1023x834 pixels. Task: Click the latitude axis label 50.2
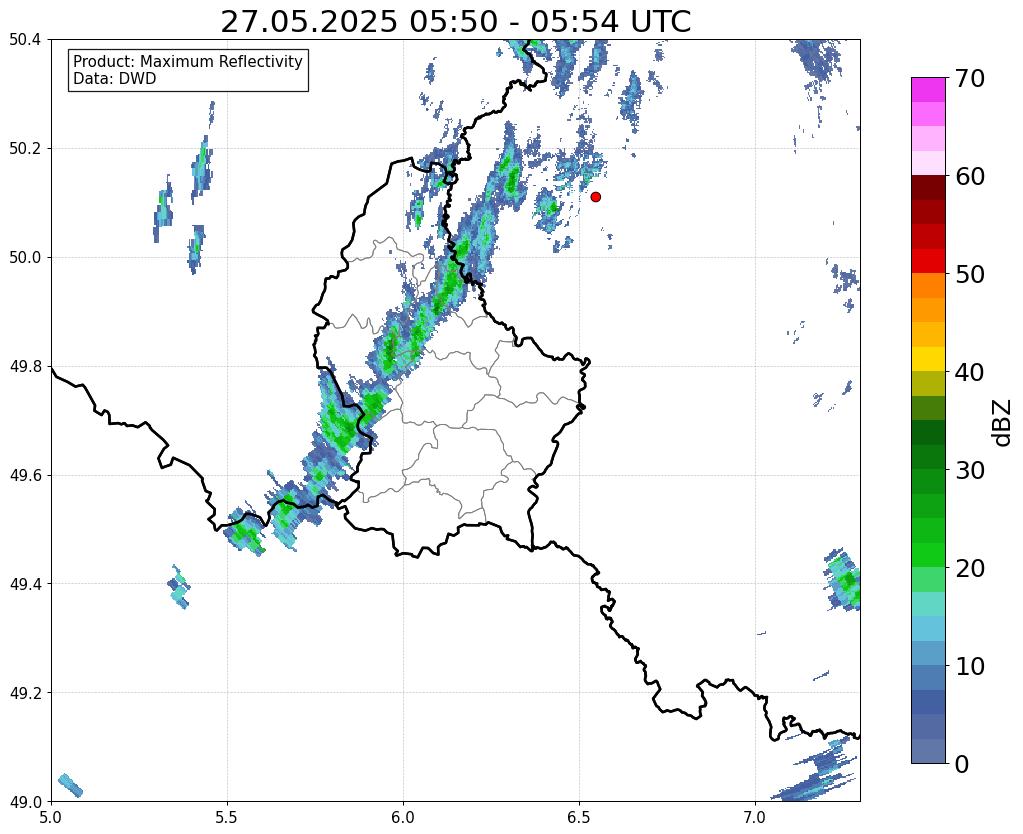click(x=25, y=148)
